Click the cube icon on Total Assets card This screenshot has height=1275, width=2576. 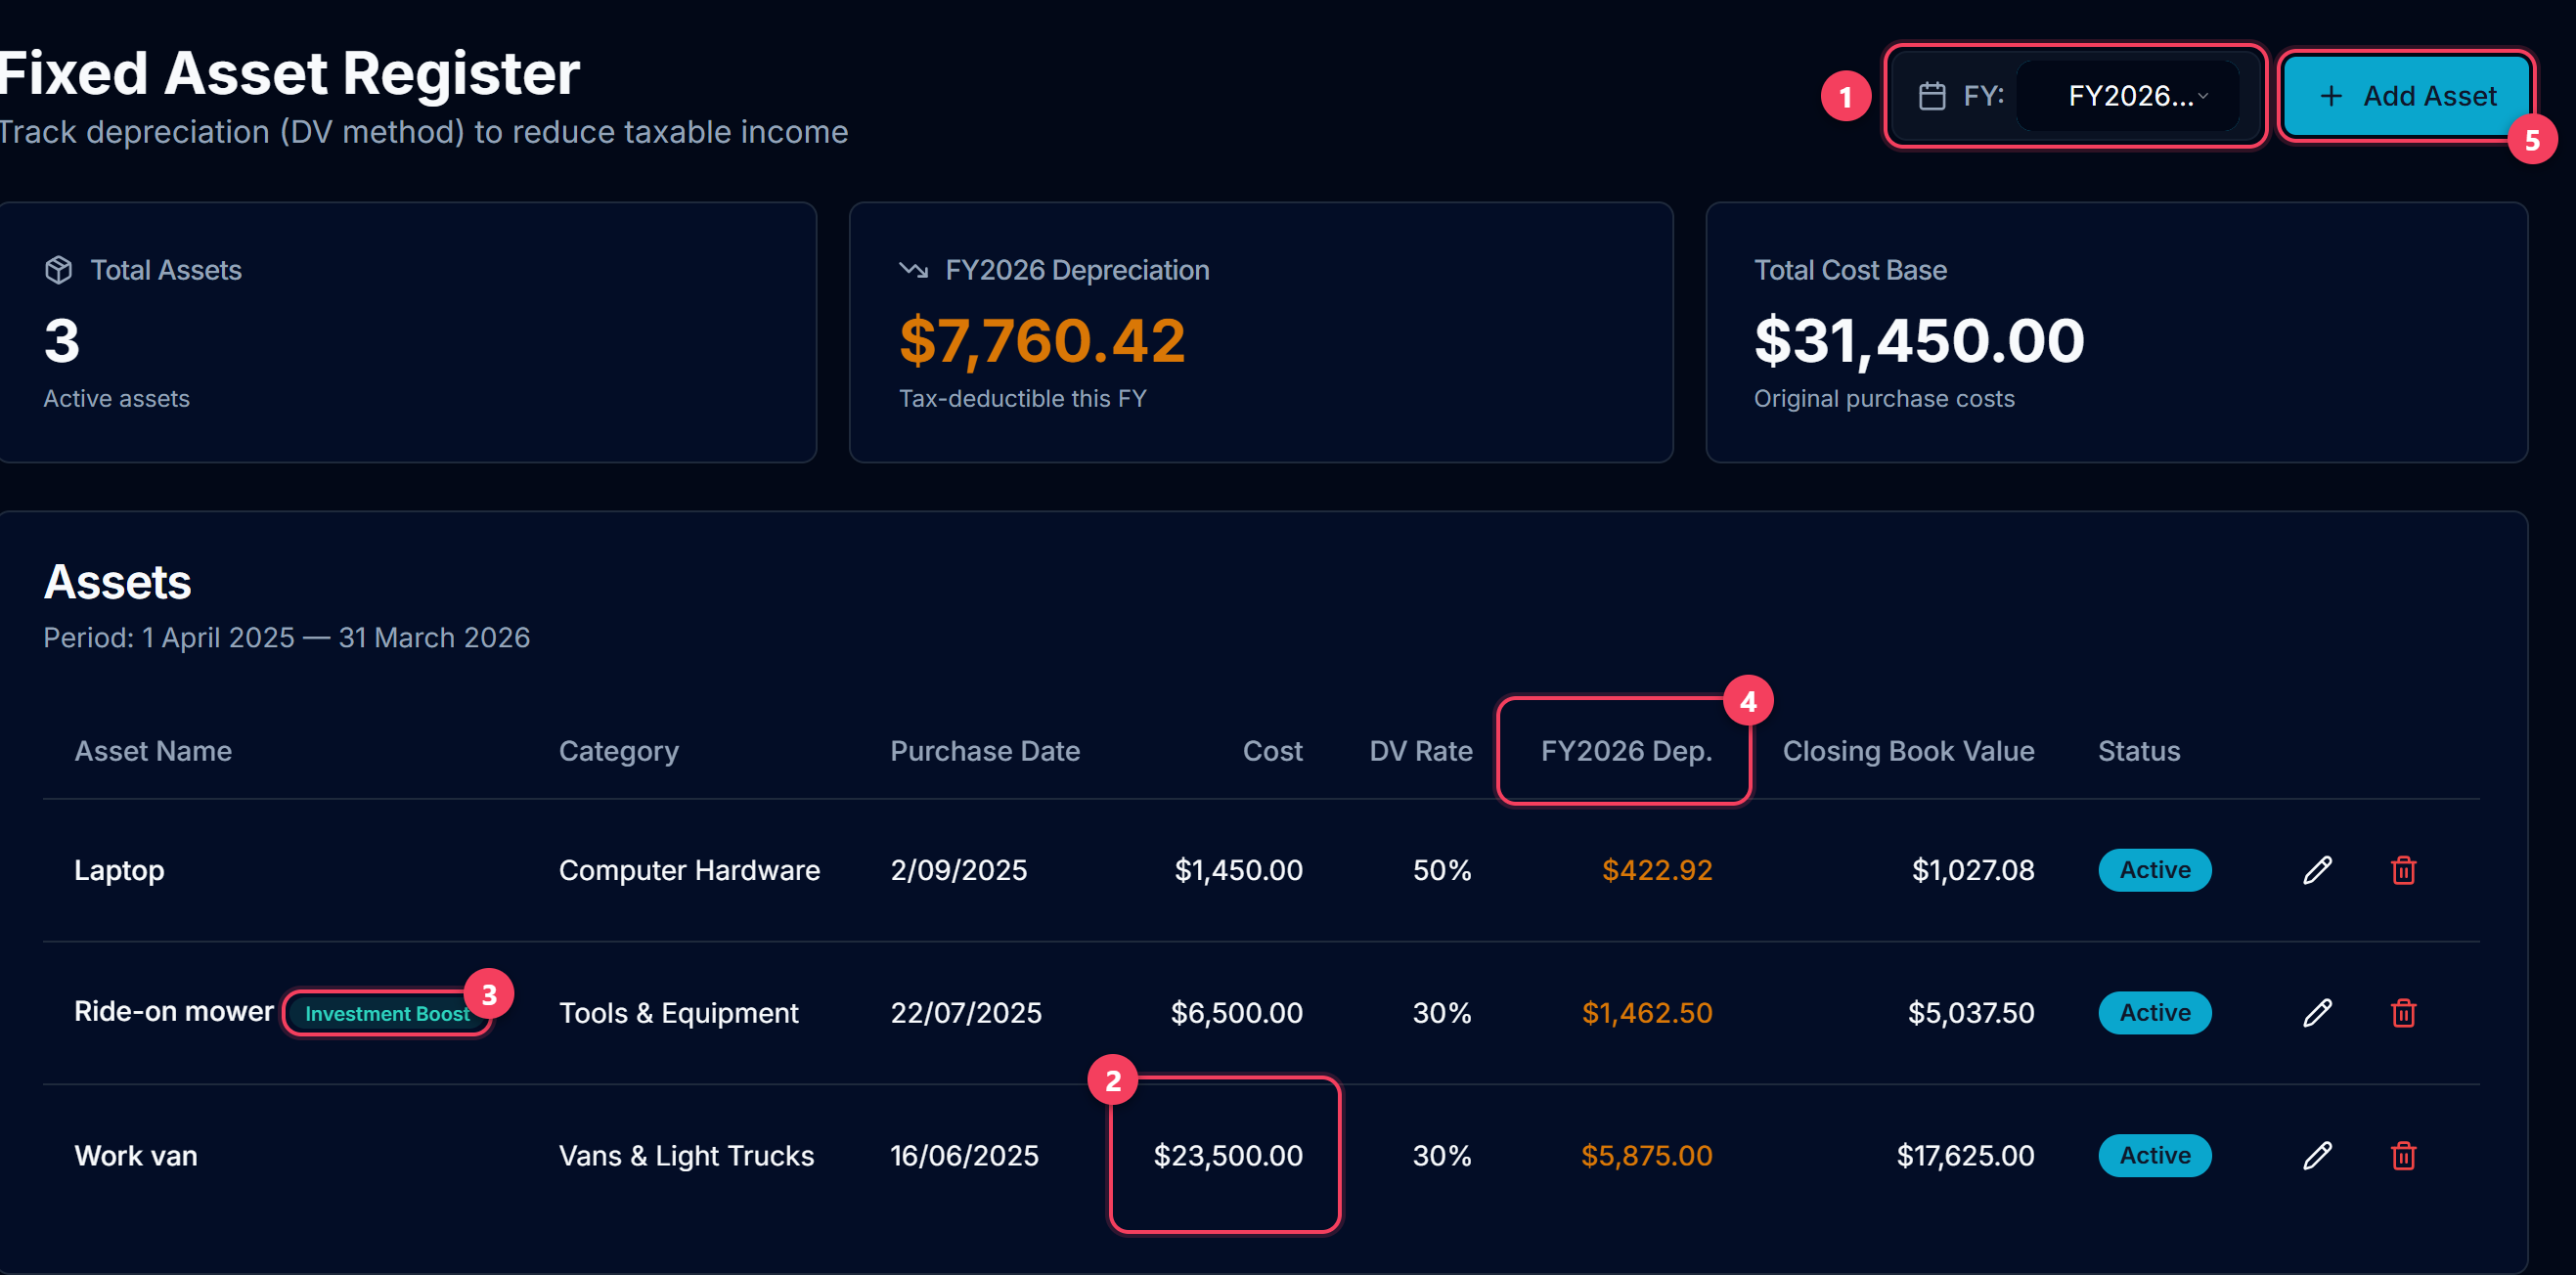59,270
